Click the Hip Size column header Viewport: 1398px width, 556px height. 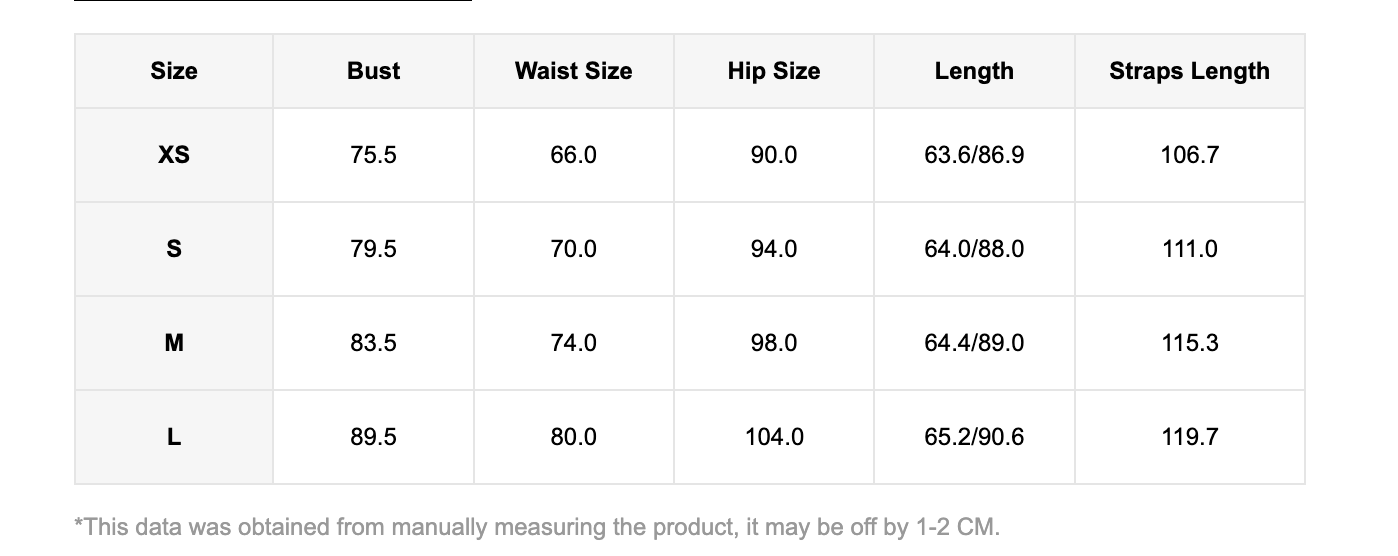pos(773,71)
